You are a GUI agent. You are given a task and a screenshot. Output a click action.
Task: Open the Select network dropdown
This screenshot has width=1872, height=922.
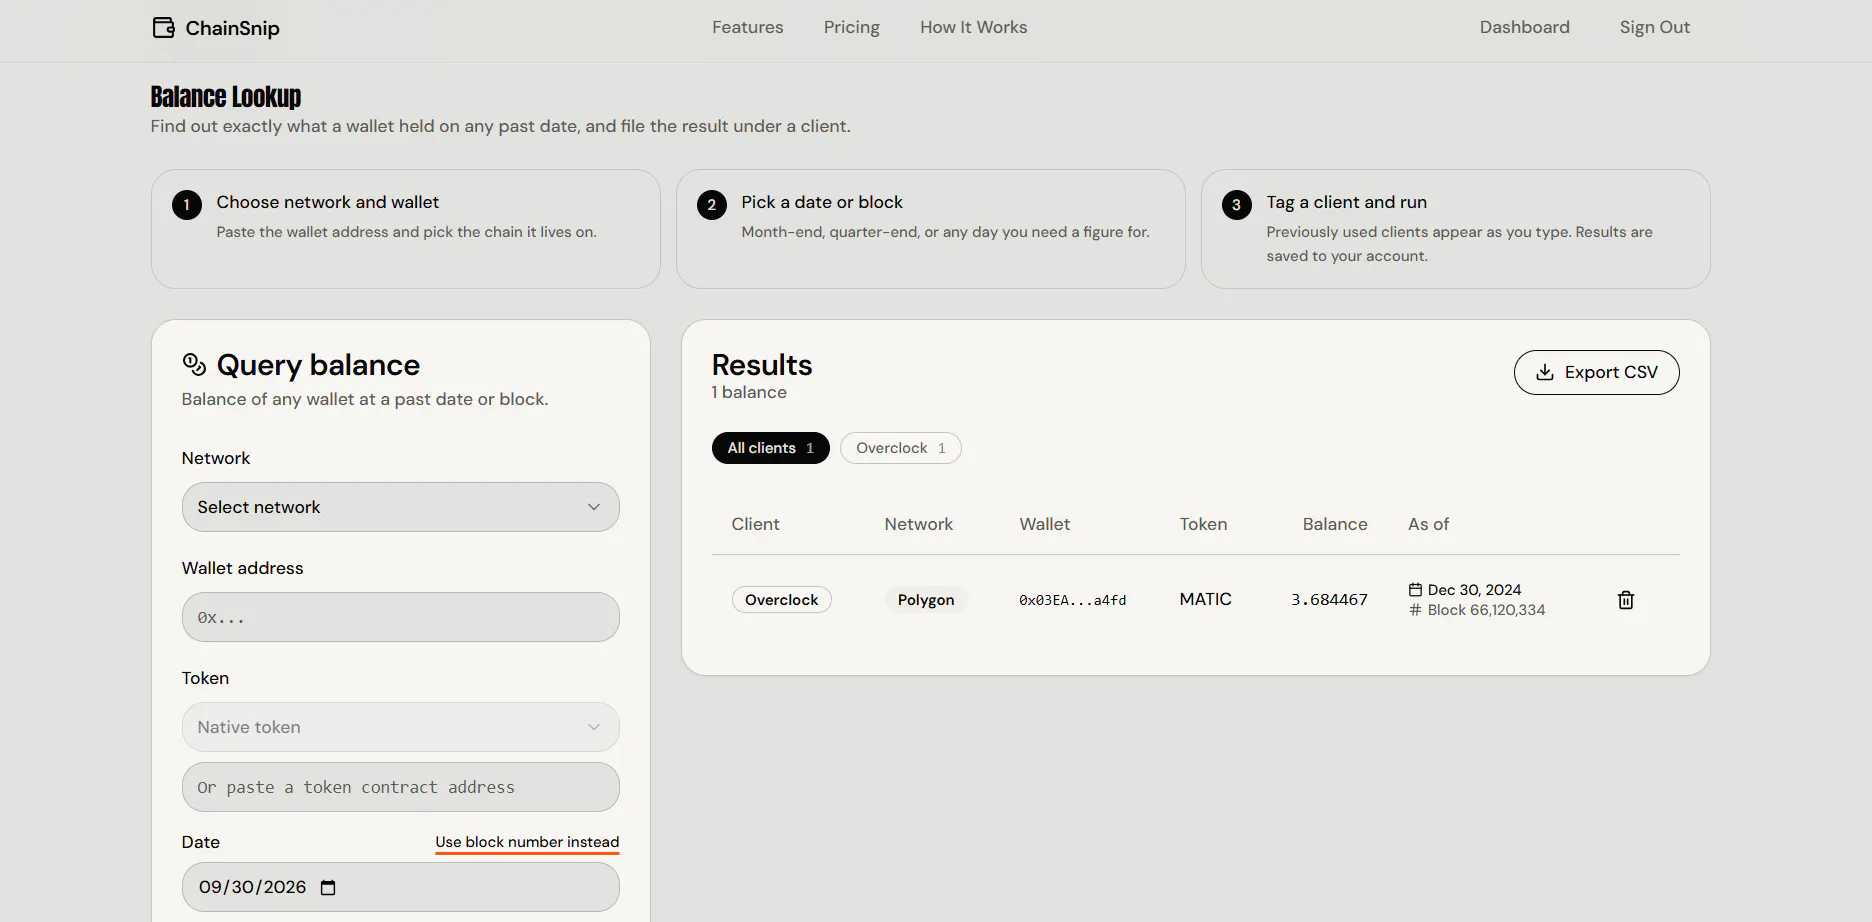pos(400,507)
